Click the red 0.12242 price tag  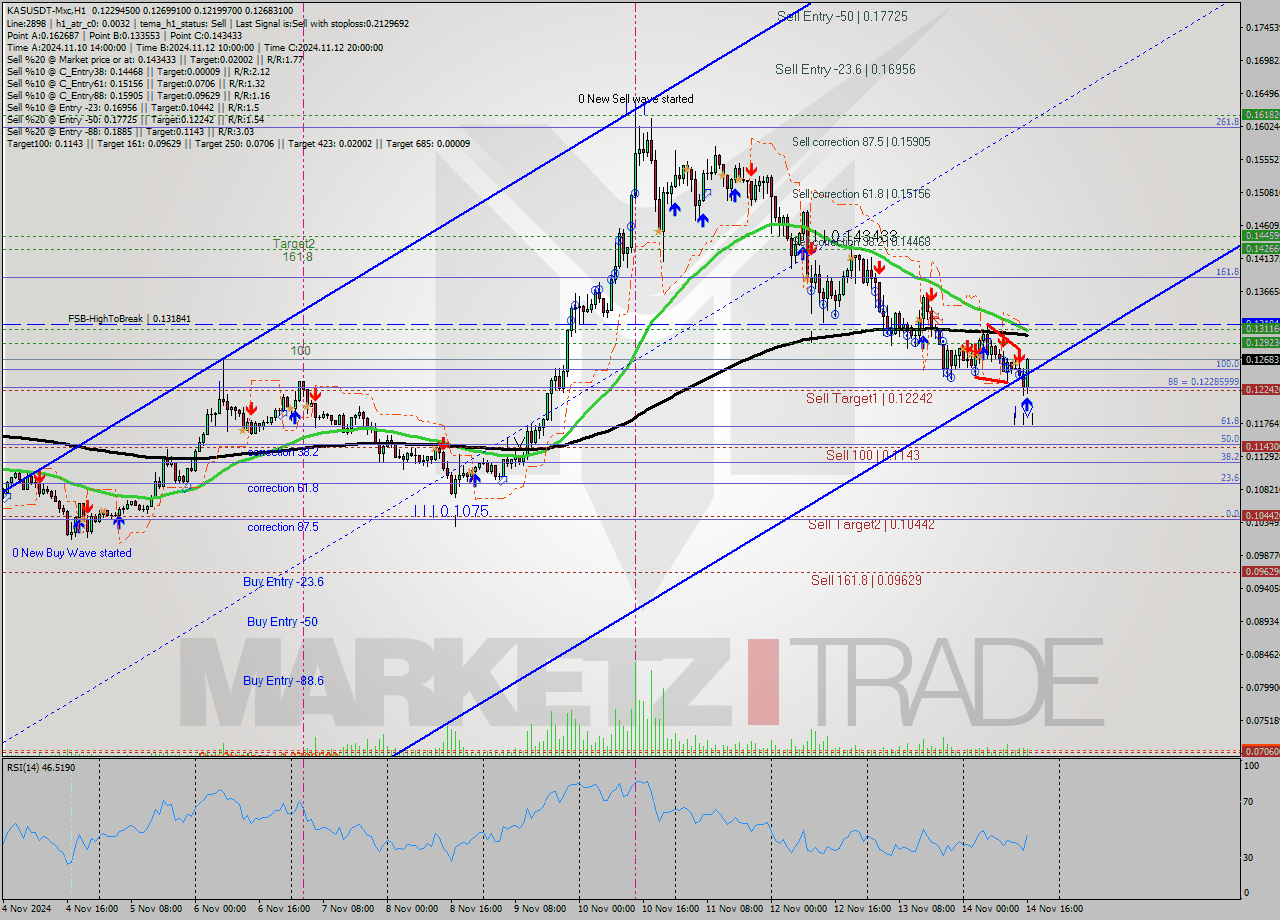click(1260, 390)
